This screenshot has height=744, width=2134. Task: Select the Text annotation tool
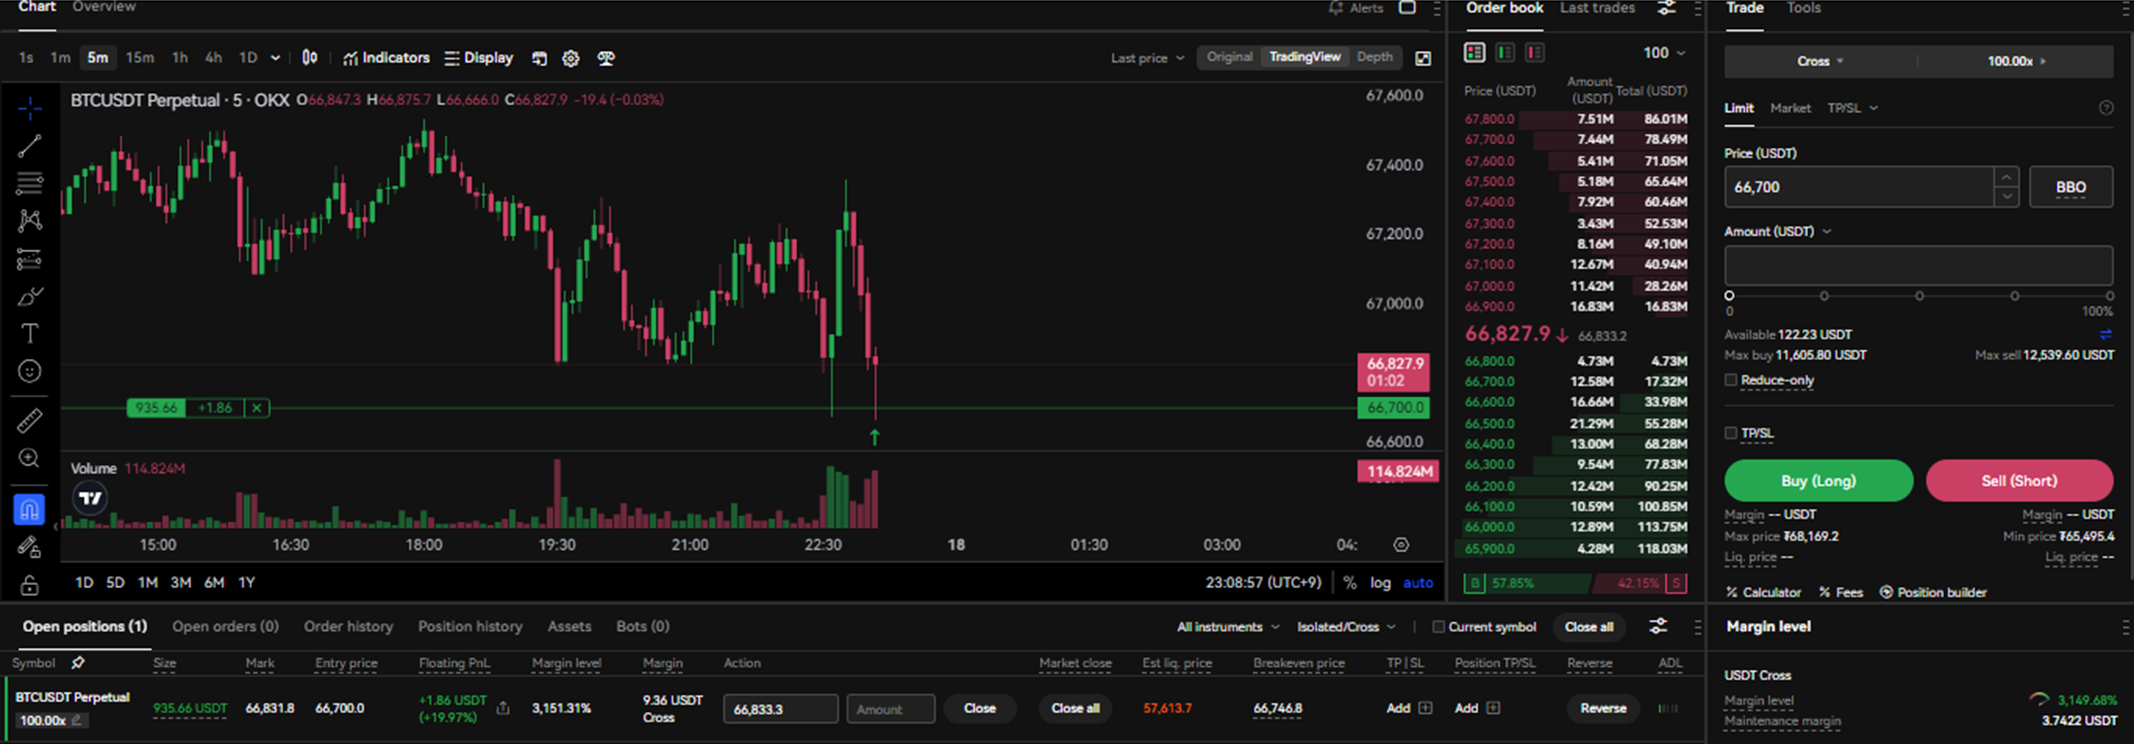pos(29,333)
